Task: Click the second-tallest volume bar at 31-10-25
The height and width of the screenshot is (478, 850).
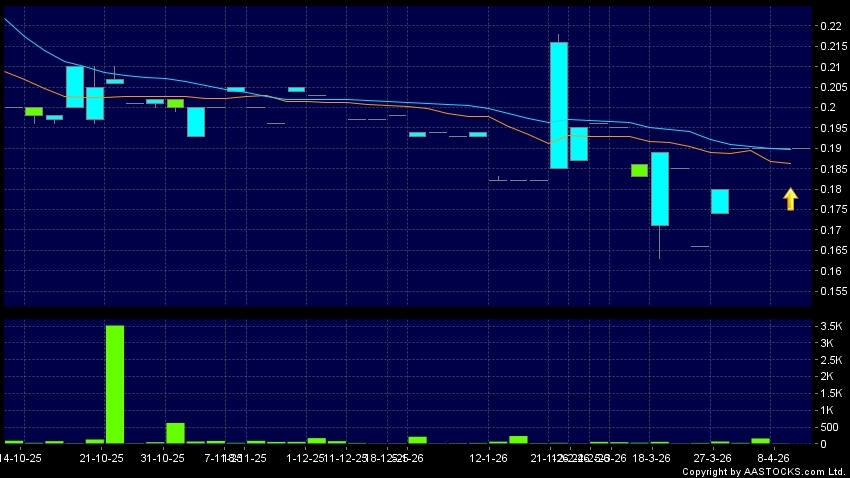Action: click(x=175, y=432)
